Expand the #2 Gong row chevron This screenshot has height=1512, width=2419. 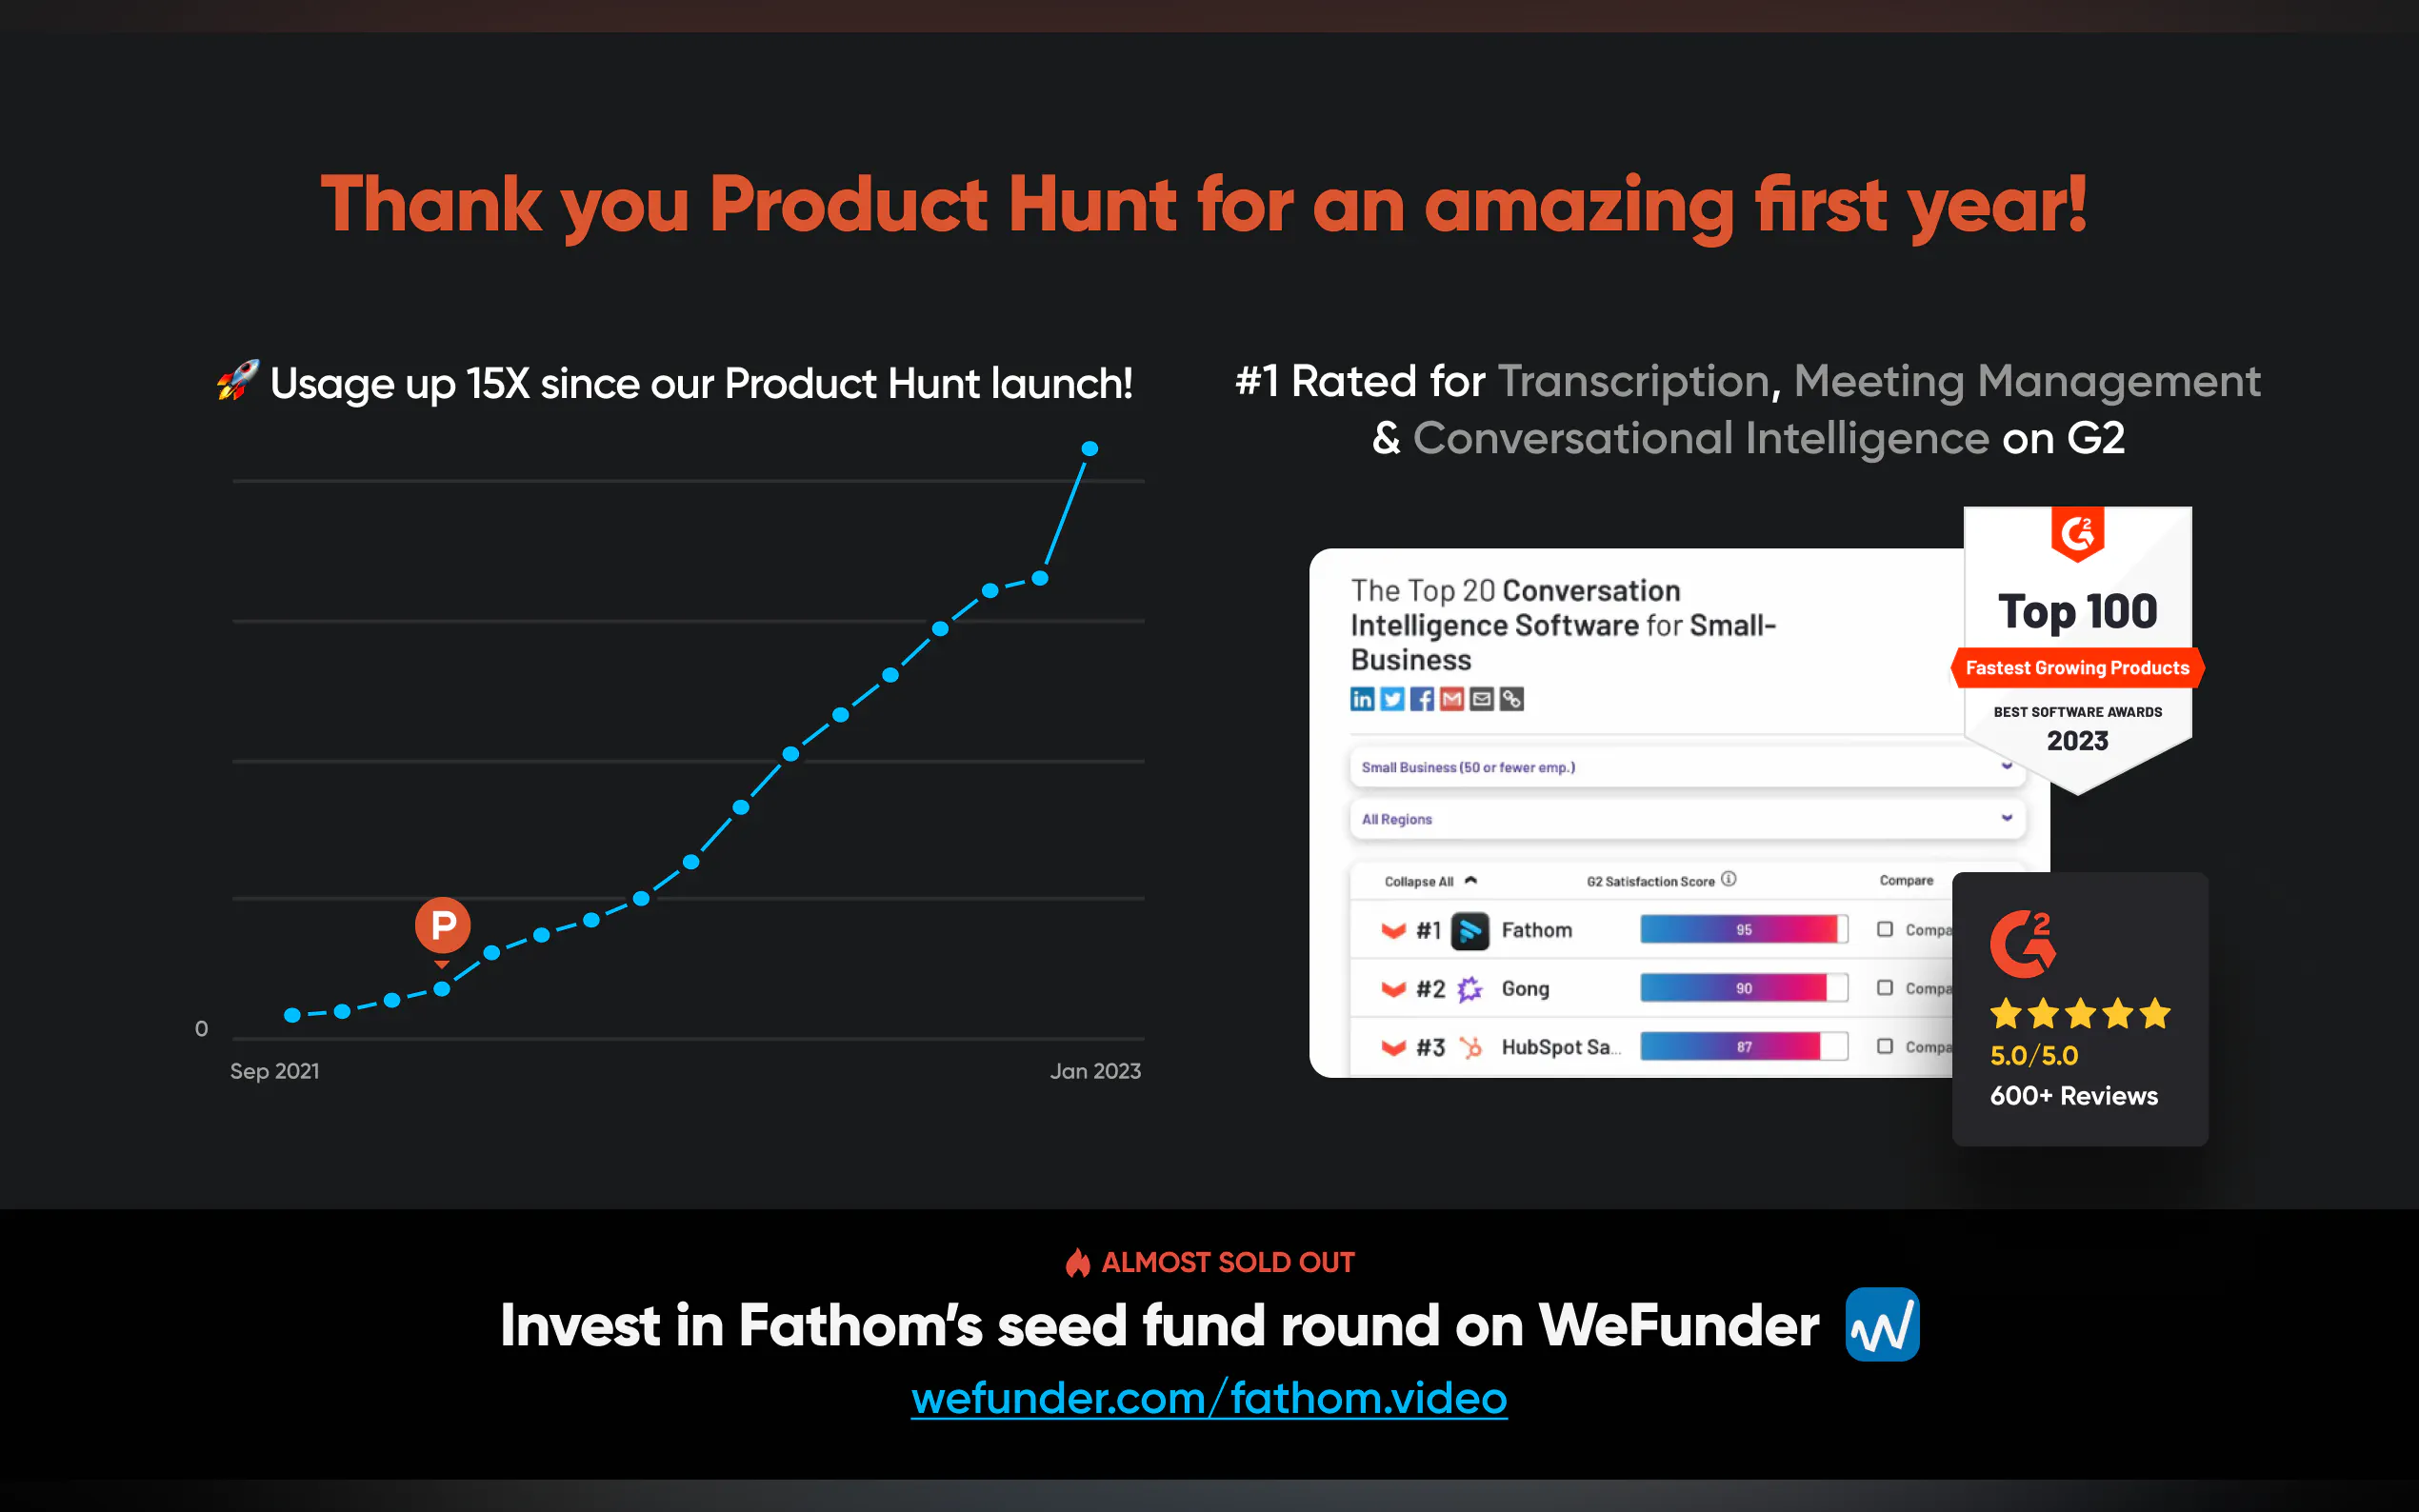coord(1393,989)
